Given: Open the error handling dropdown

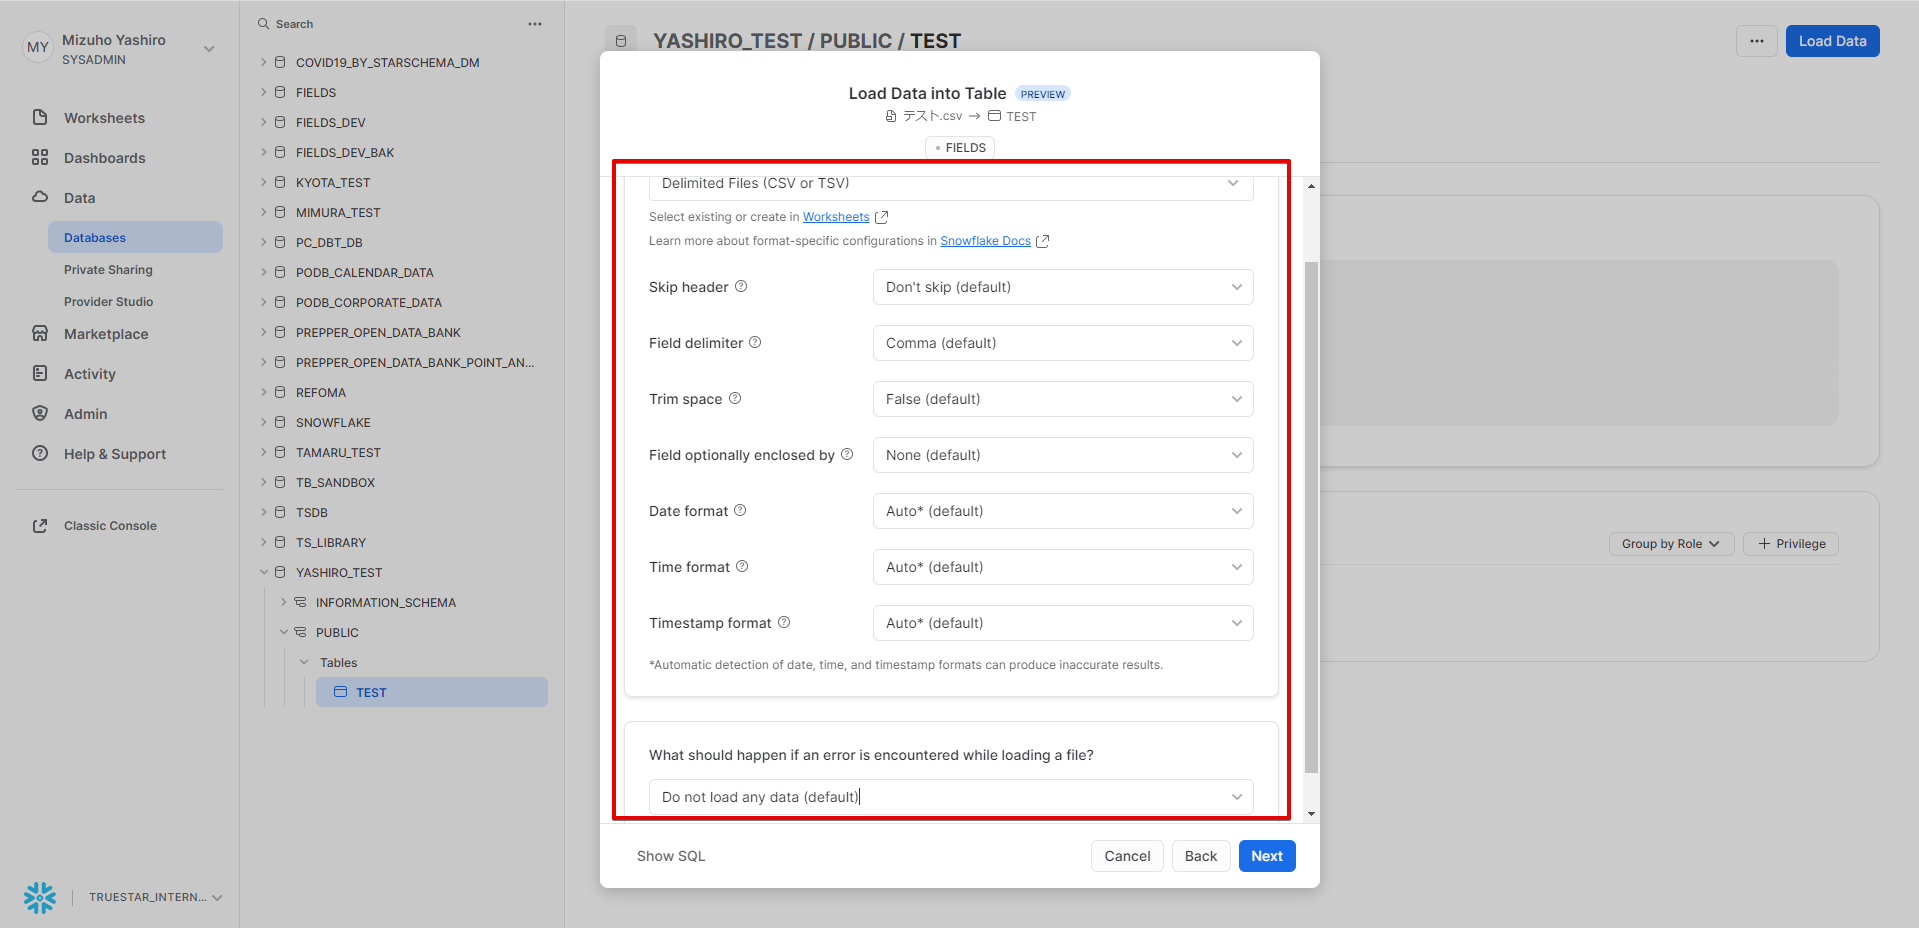Looking at the screenshot, I should tap(950, 797).
